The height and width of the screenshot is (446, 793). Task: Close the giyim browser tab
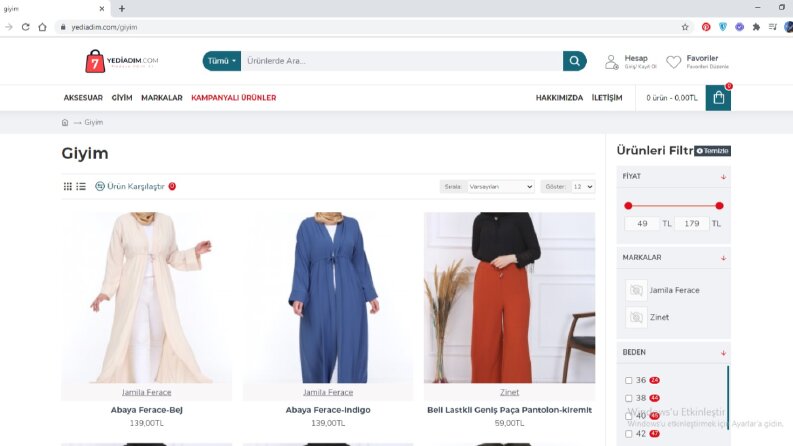[102, 9]
